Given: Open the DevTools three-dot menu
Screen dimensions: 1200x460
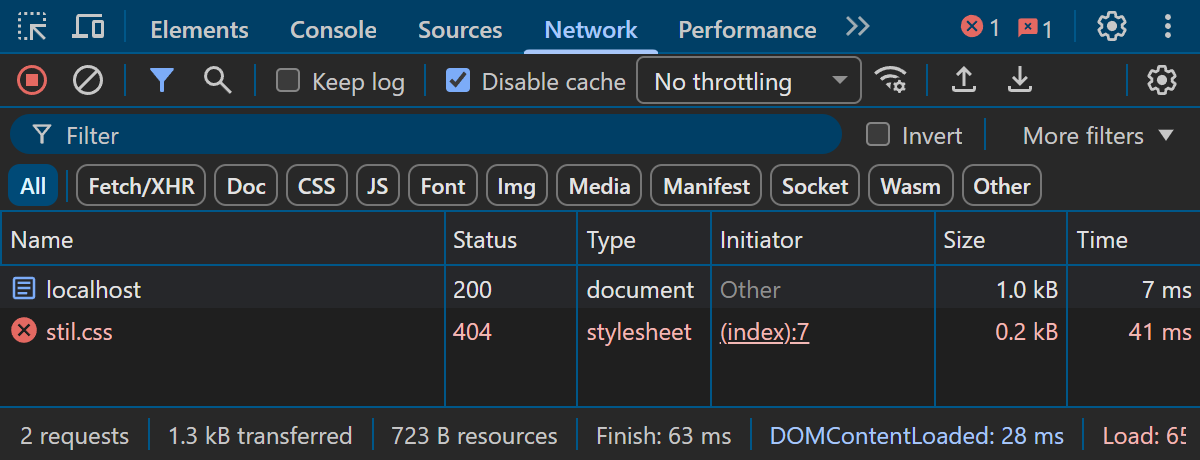Looking at the screenshot, I should pyautogui.click(x=1167, y=27).
